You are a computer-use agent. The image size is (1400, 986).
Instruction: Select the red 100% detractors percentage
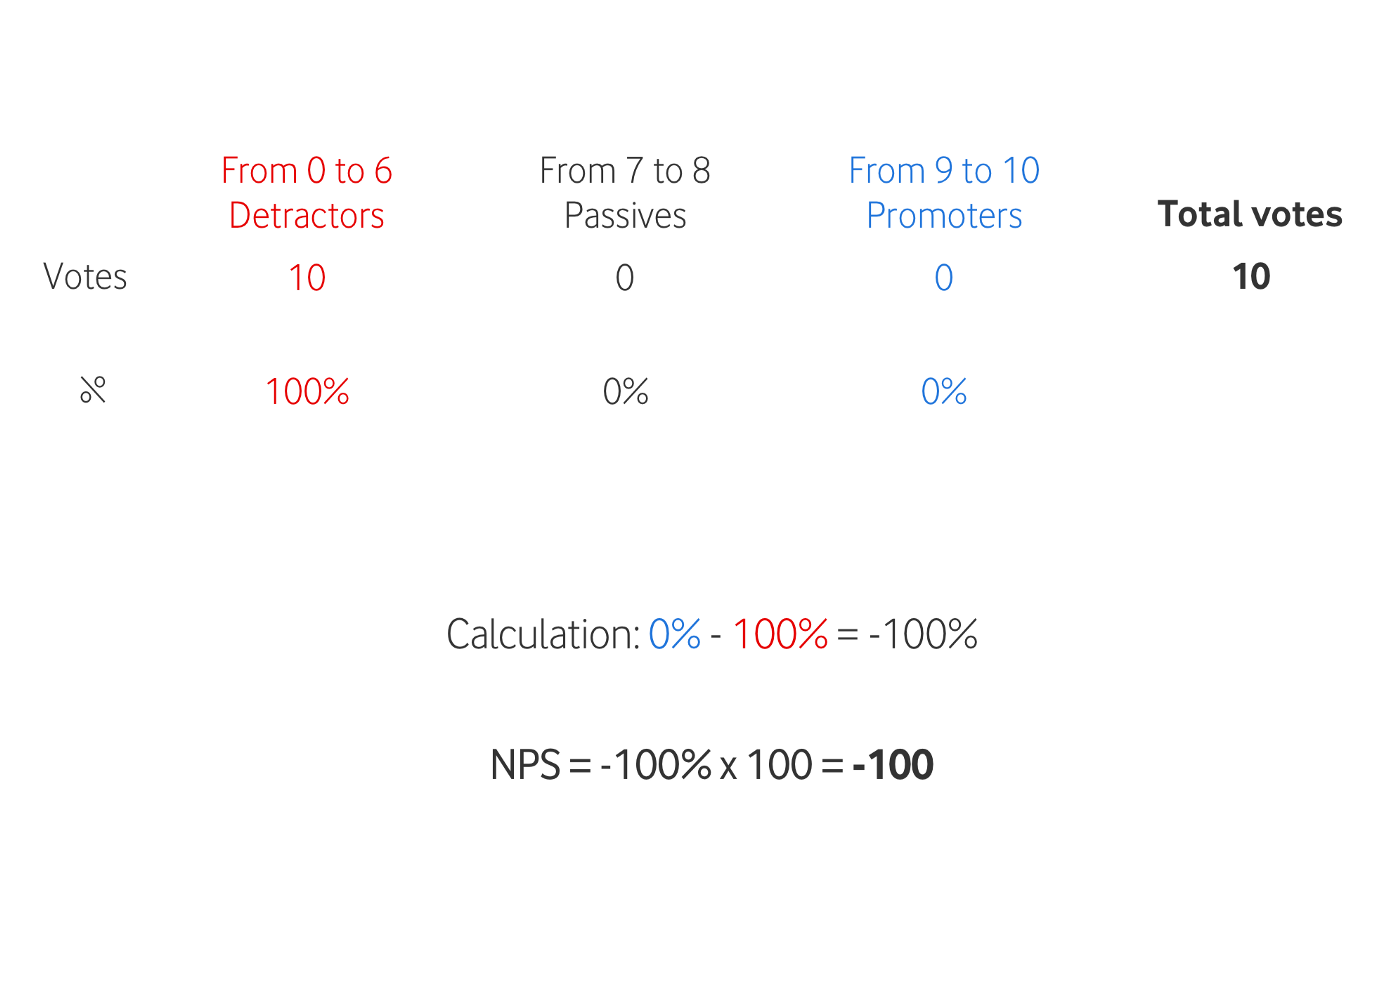[x=307, y=392]
